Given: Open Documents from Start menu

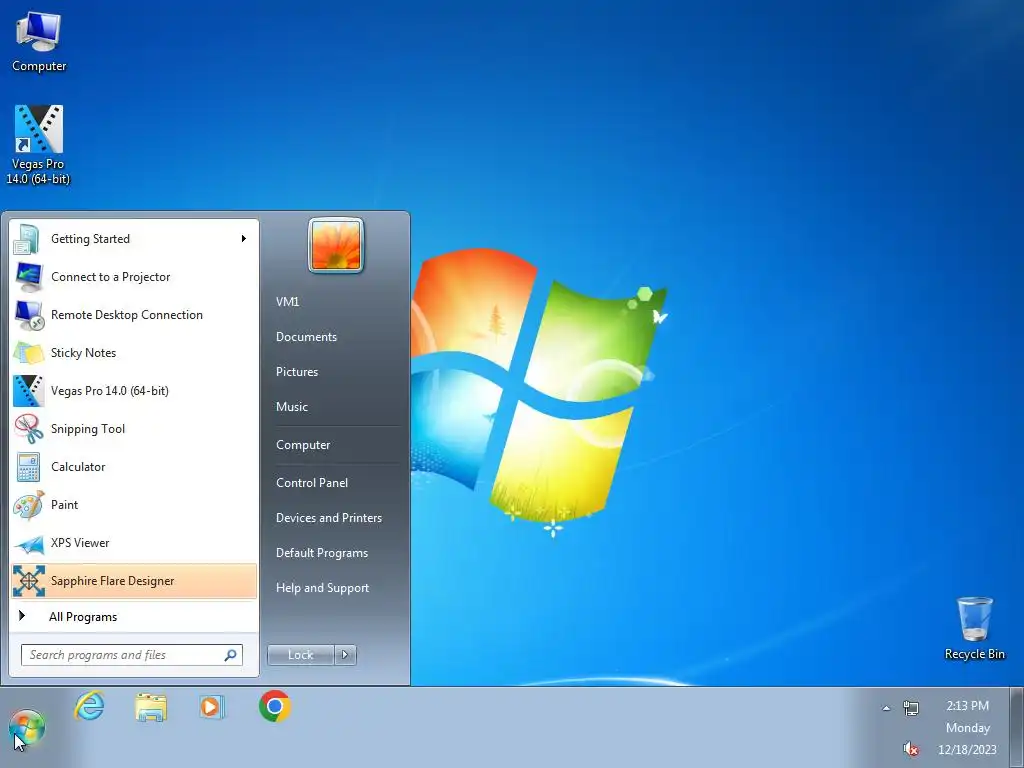Looking at the screenshot, I should (306, 337).
